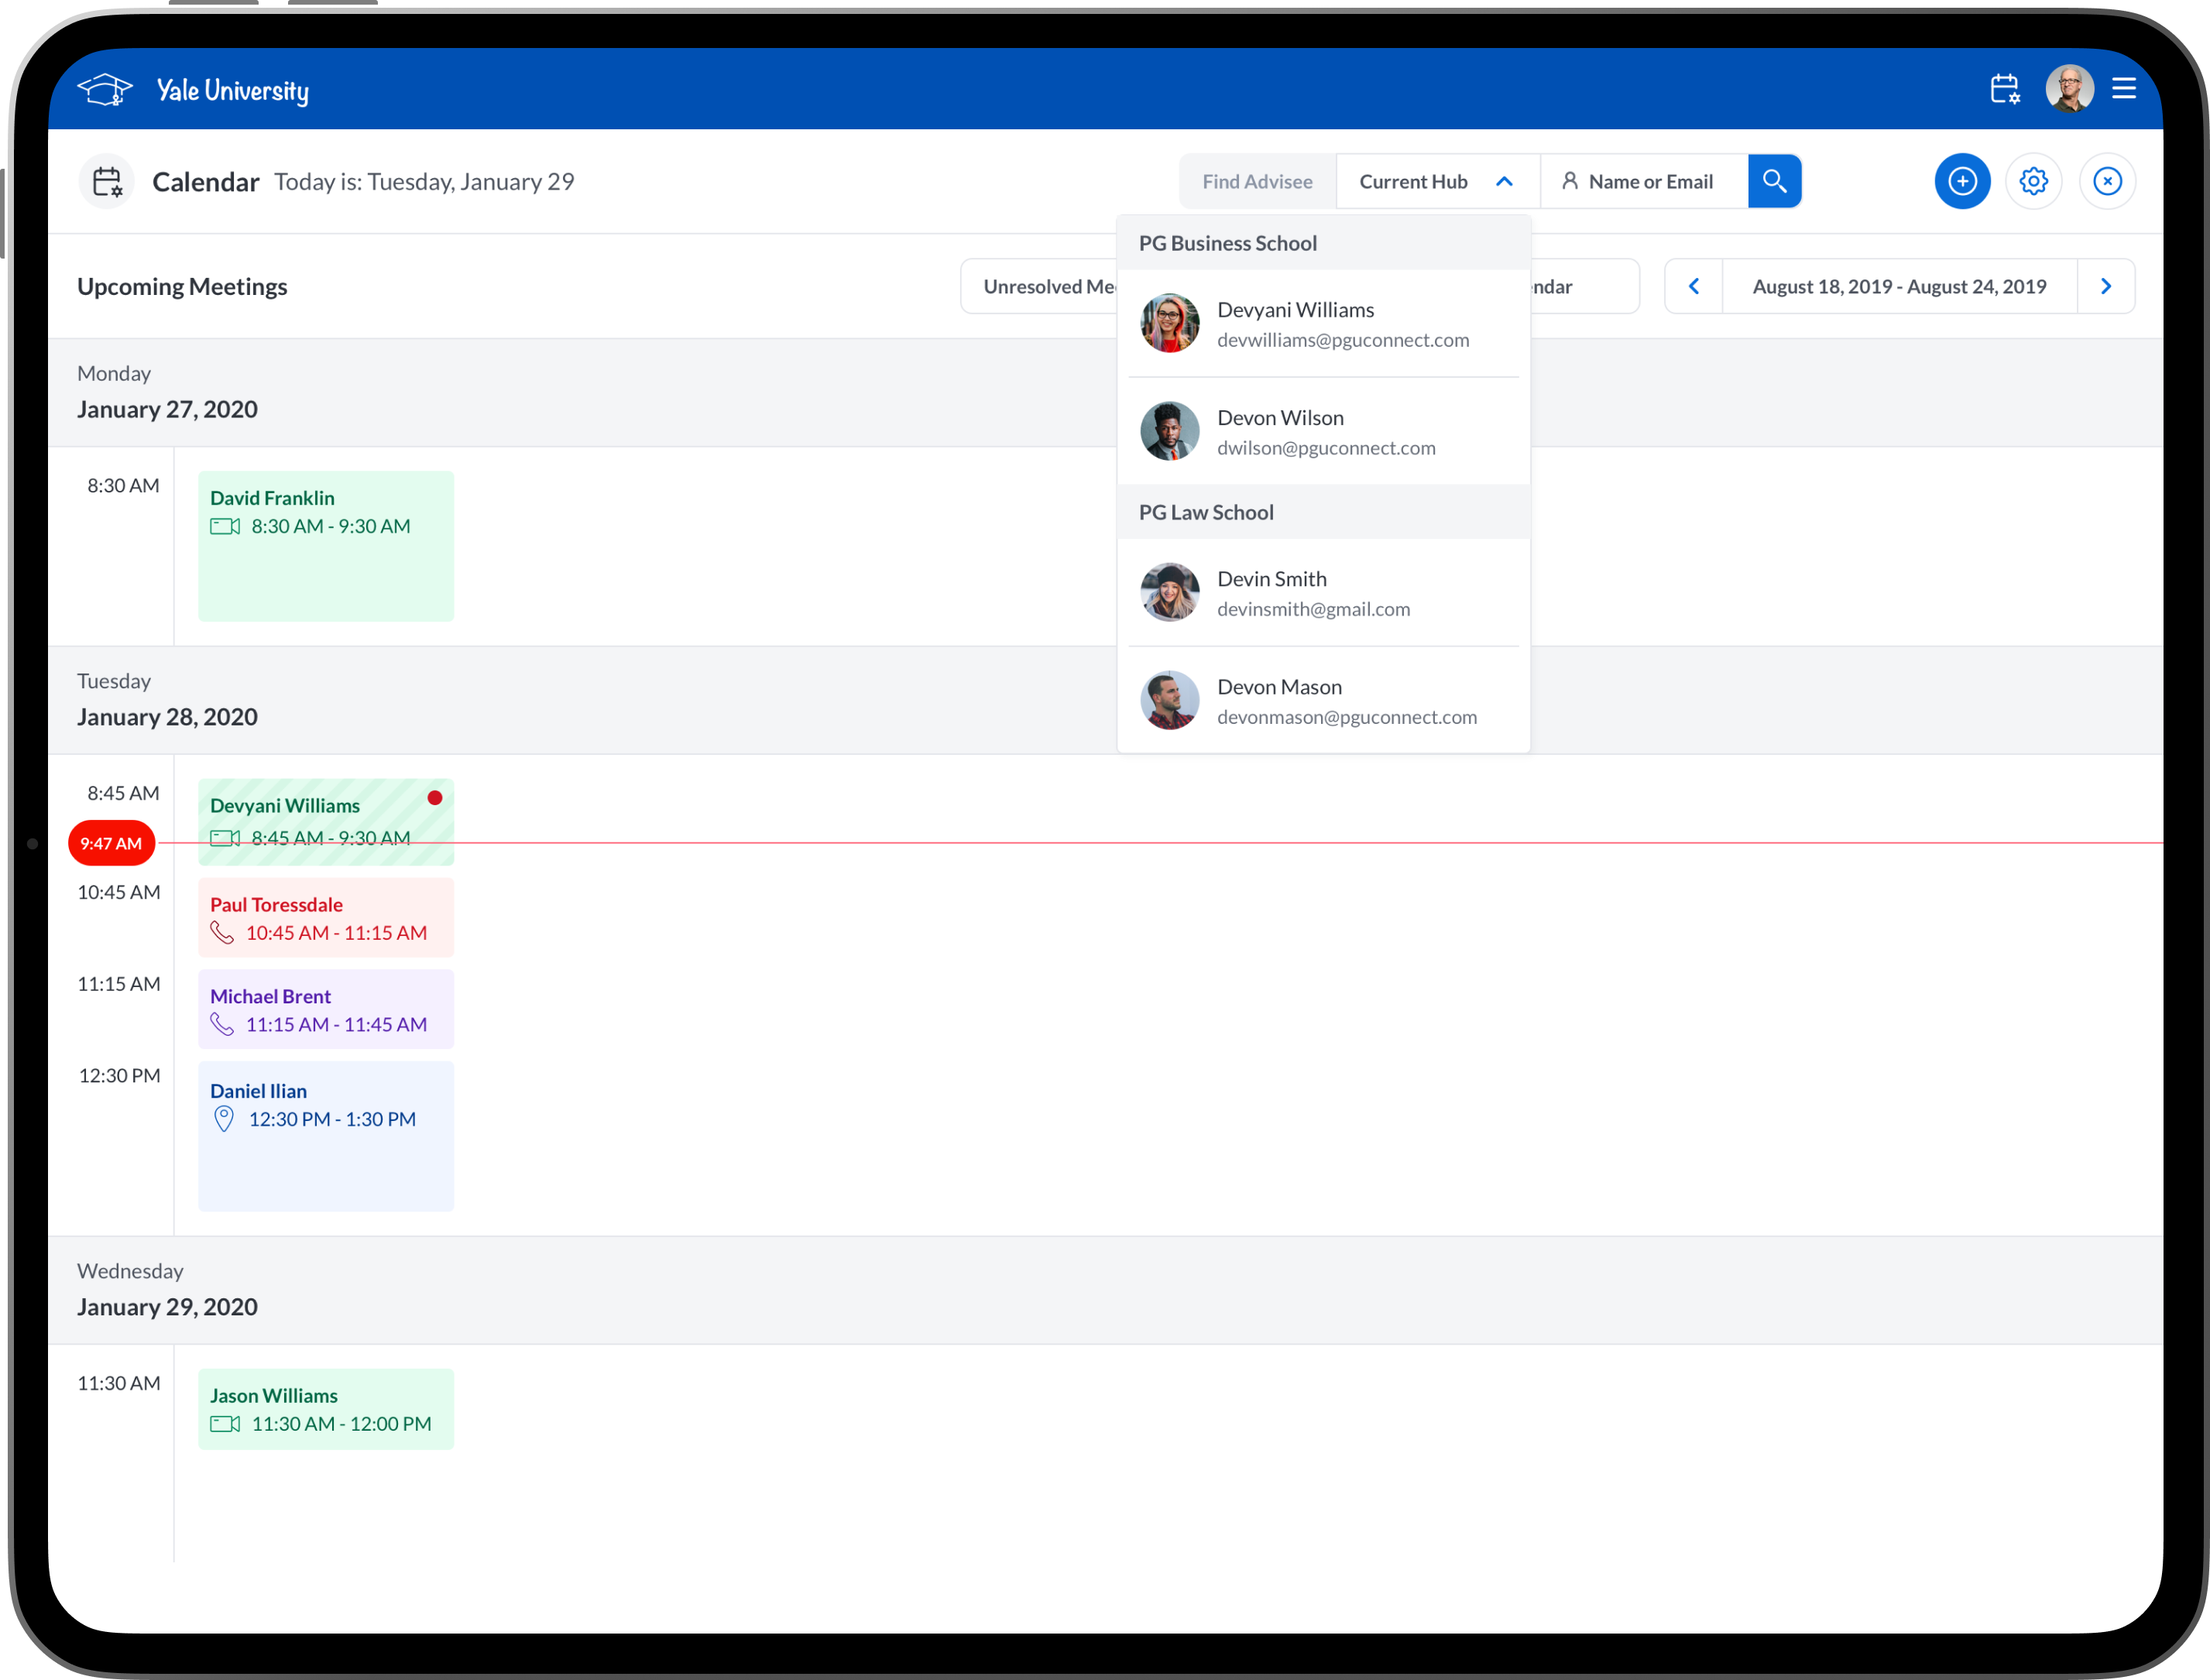Image resolution: width=2210 pixels, height=1680 pixels.
Task: Open David Franklin 8:30 AM meeting card
Action: pos(326,546)
